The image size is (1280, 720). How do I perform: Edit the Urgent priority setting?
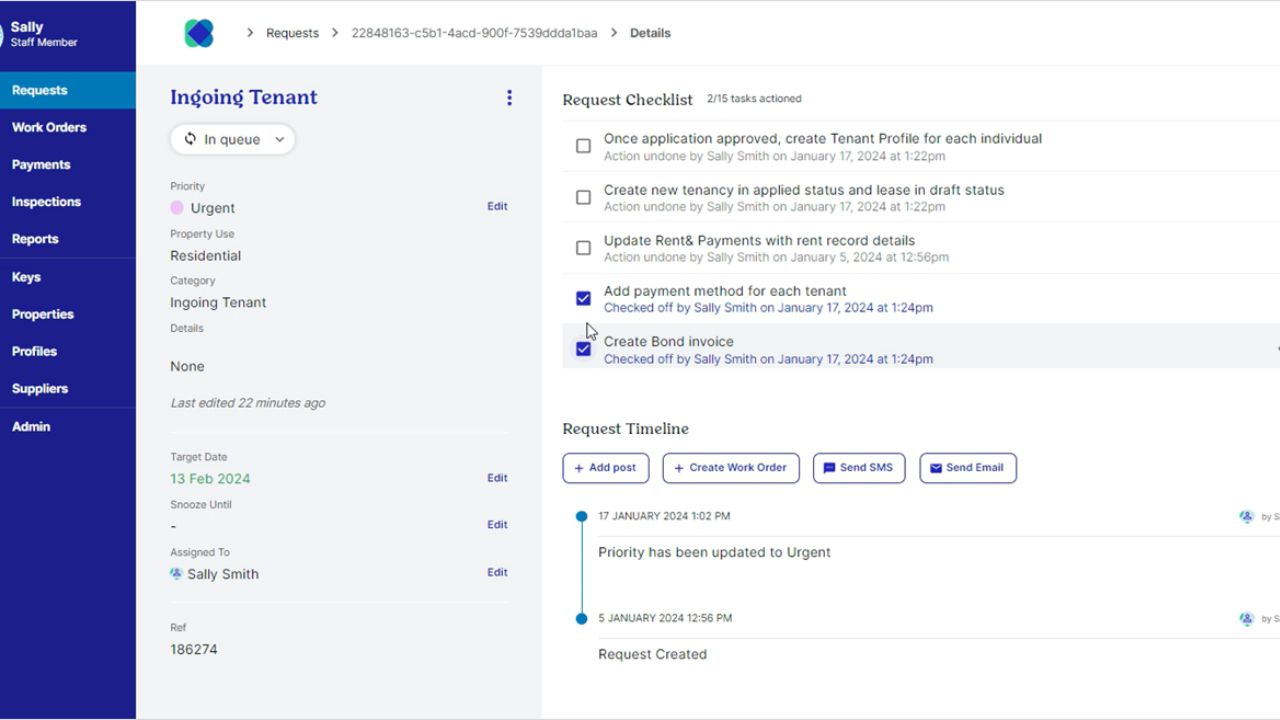point(497,206)
